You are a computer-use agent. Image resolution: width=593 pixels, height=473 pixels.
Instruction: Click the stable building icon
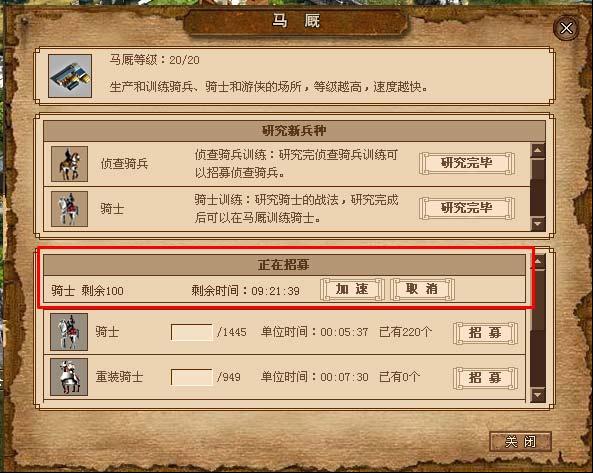[70, 76]
